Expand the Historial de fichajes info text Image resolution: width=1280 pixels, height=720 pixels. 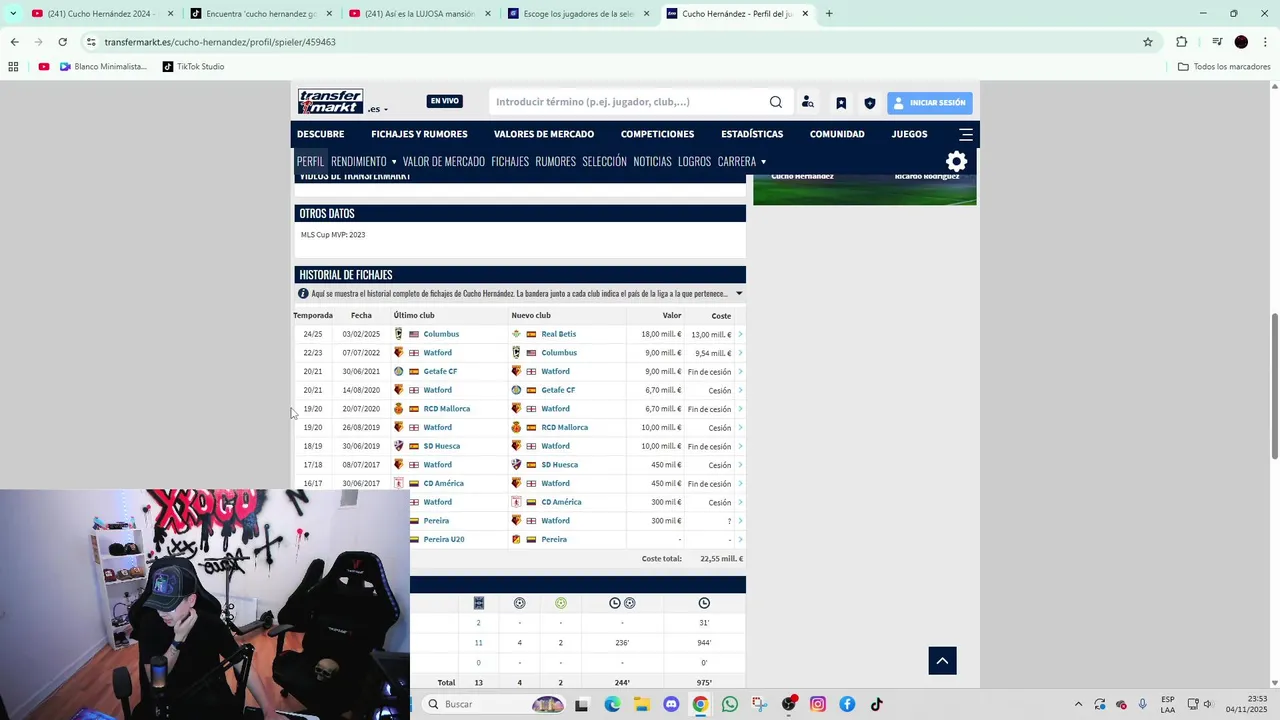coord(739,294)
